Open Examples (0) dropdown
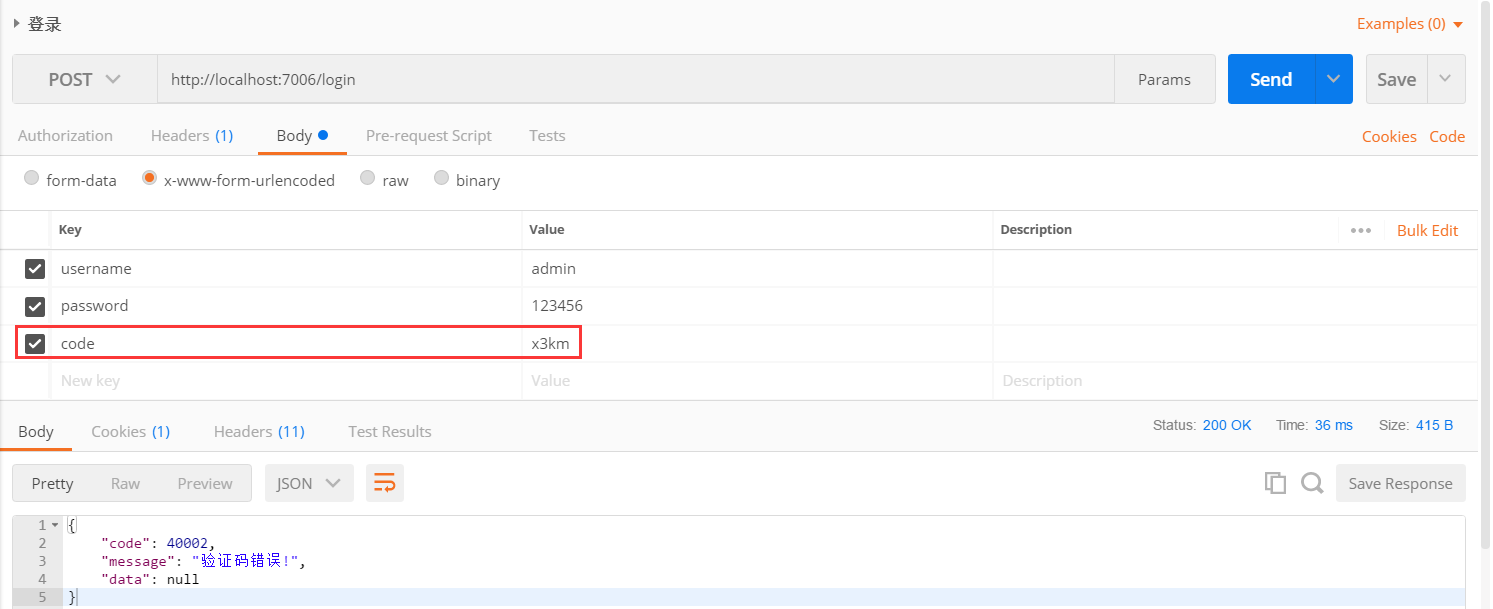Screen dimensions: 1493x609 (1409, 24)
